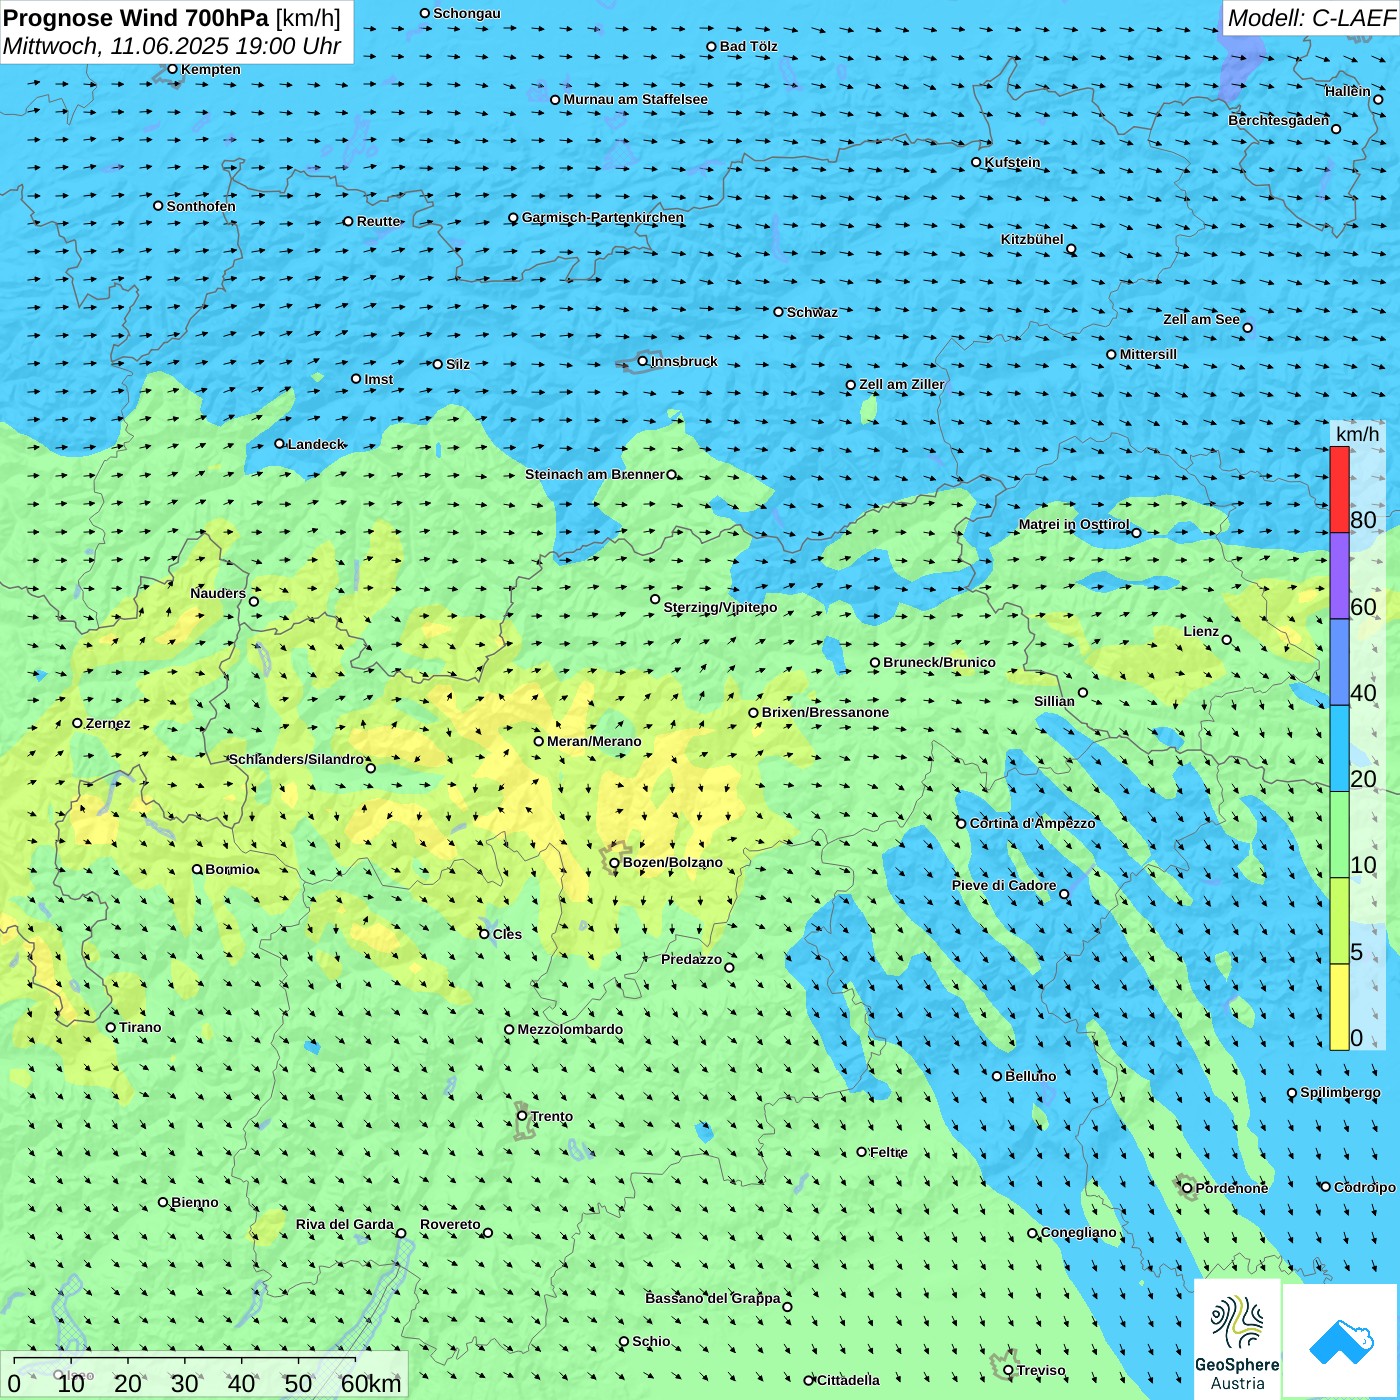
Task: Click the 'Lienz' town label
Action: (x=1201, y=631)
